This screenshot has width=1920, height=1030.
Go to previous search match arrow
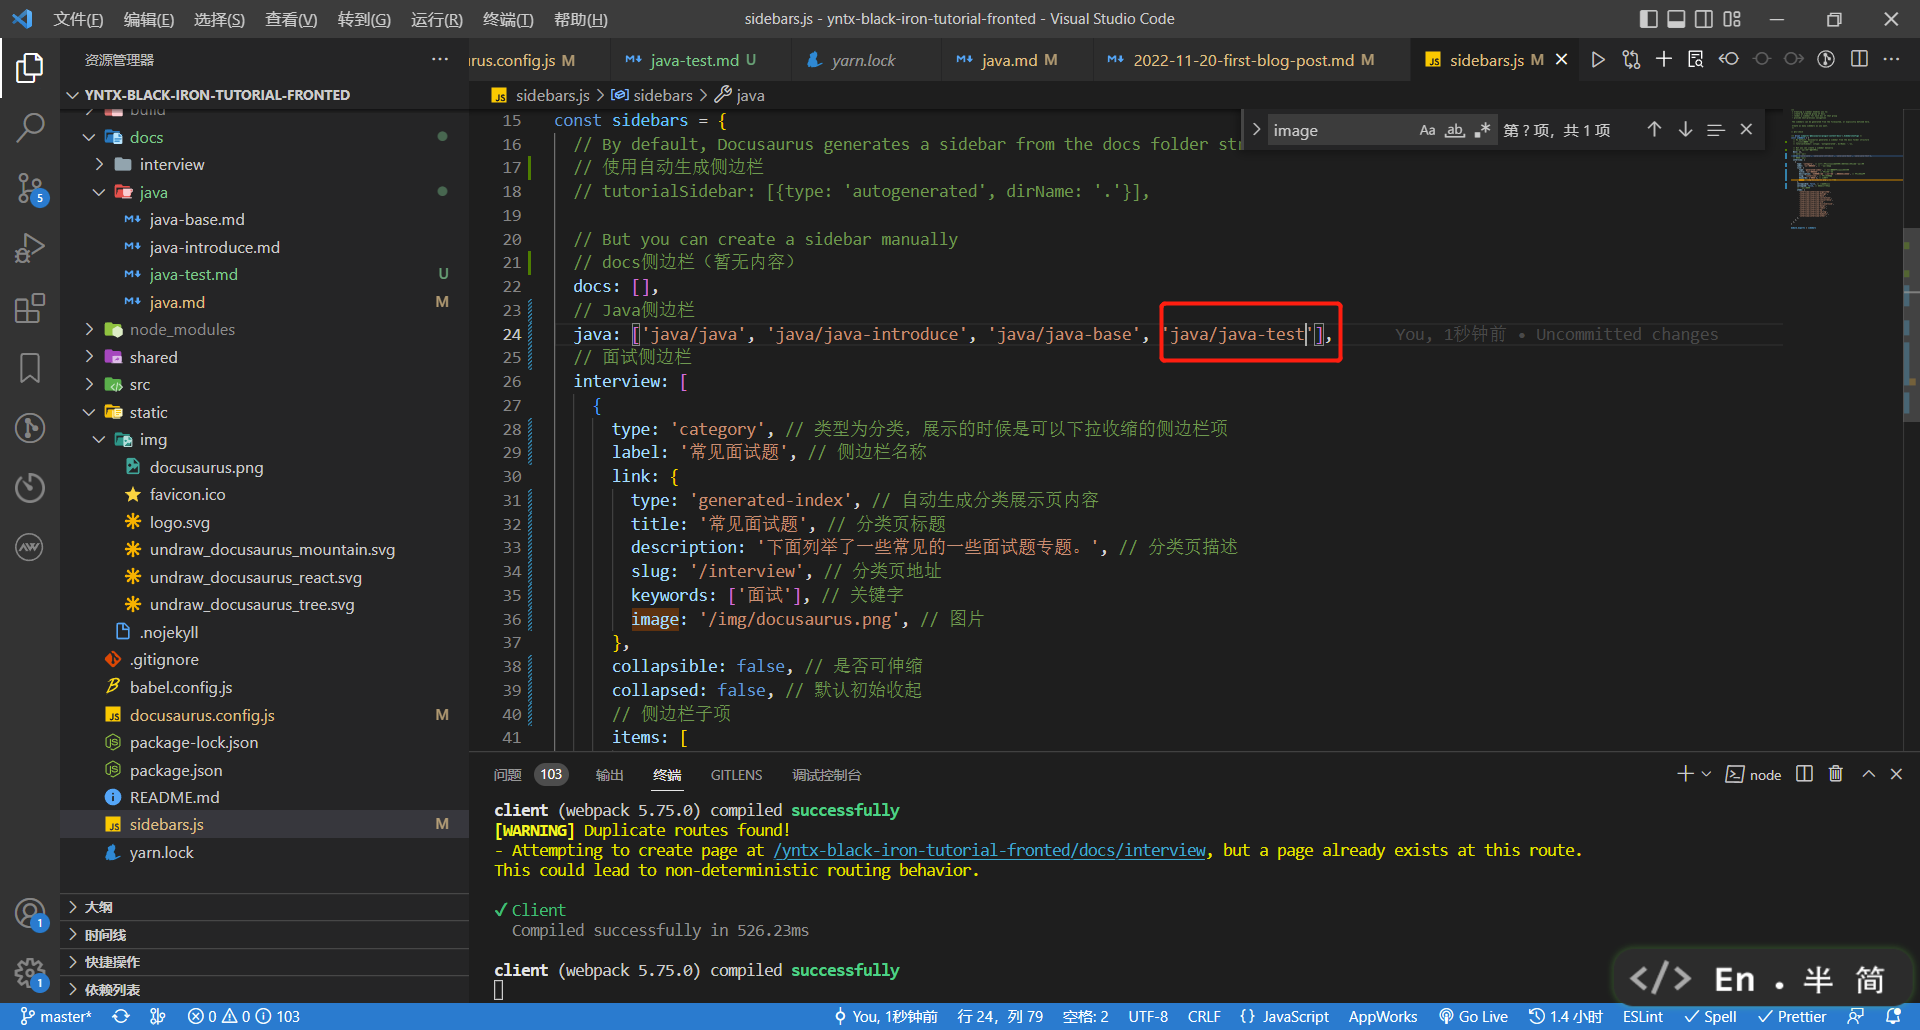pos(1654,130)
